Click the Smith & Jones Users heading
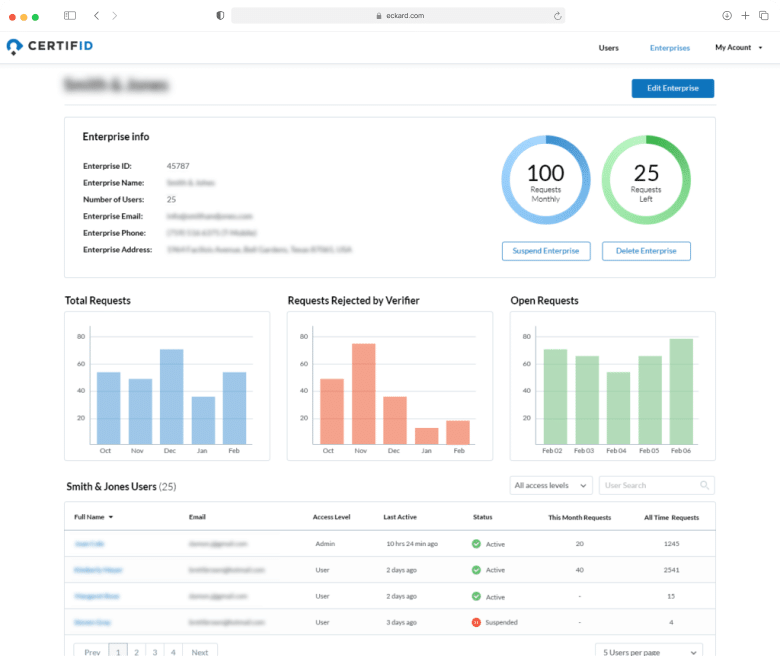The height and width of the screenshot is (656, 780). click(x=121, y=486)
